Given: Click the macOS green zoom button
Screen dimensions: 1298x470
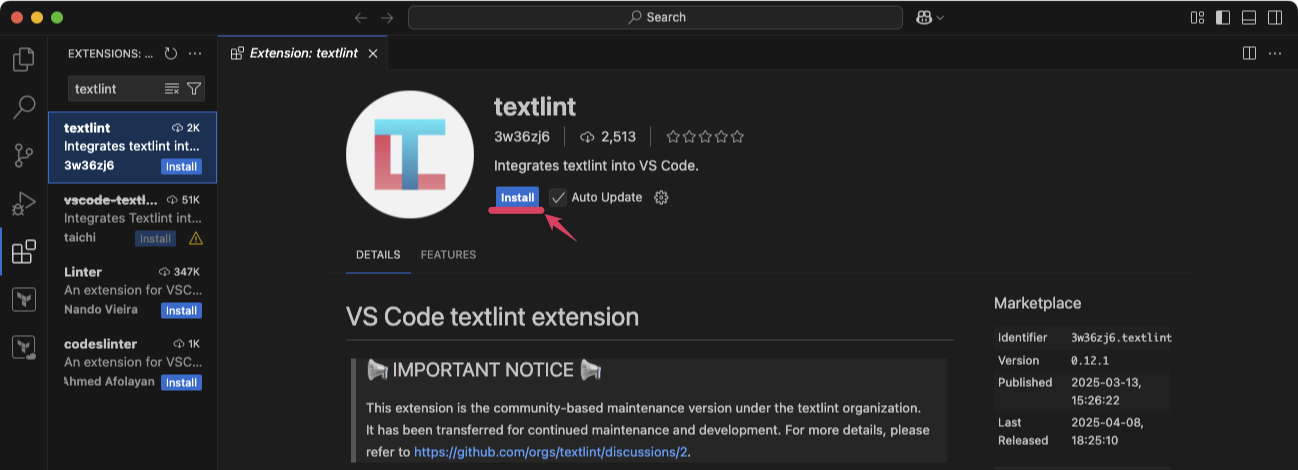Looking at the screenshot, I should pyautogui.click(x=57, y=17).
